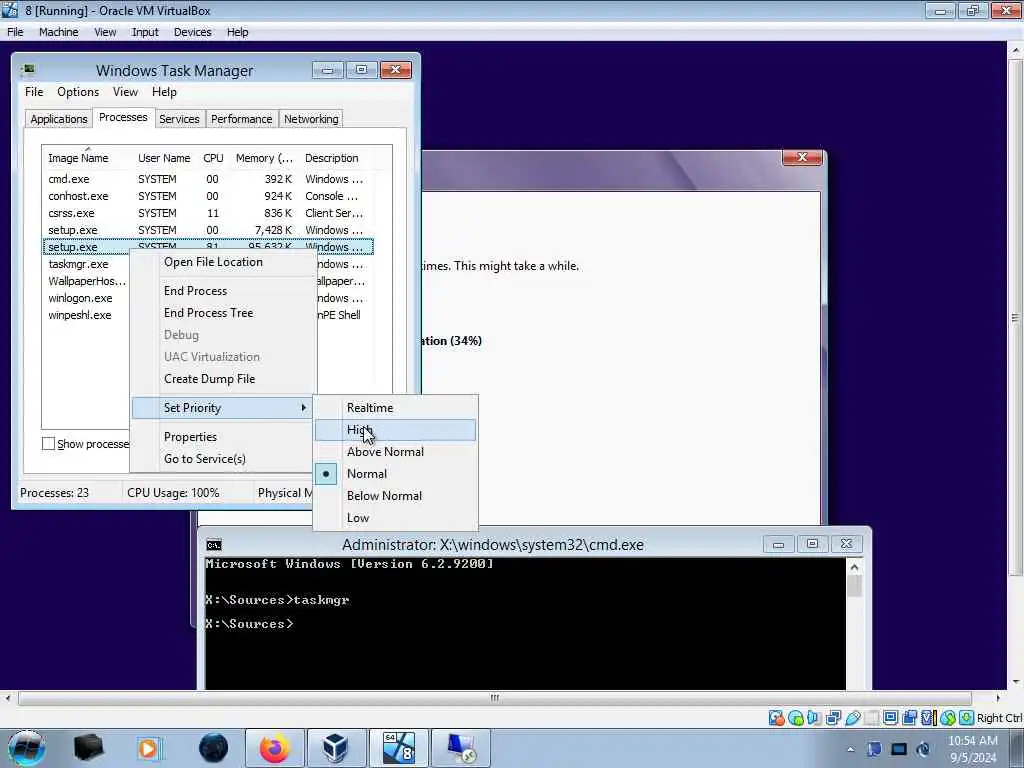The width and height of the screenshot is (1024, 768).
Task: Set priority to High
Action: click(395, 430)
